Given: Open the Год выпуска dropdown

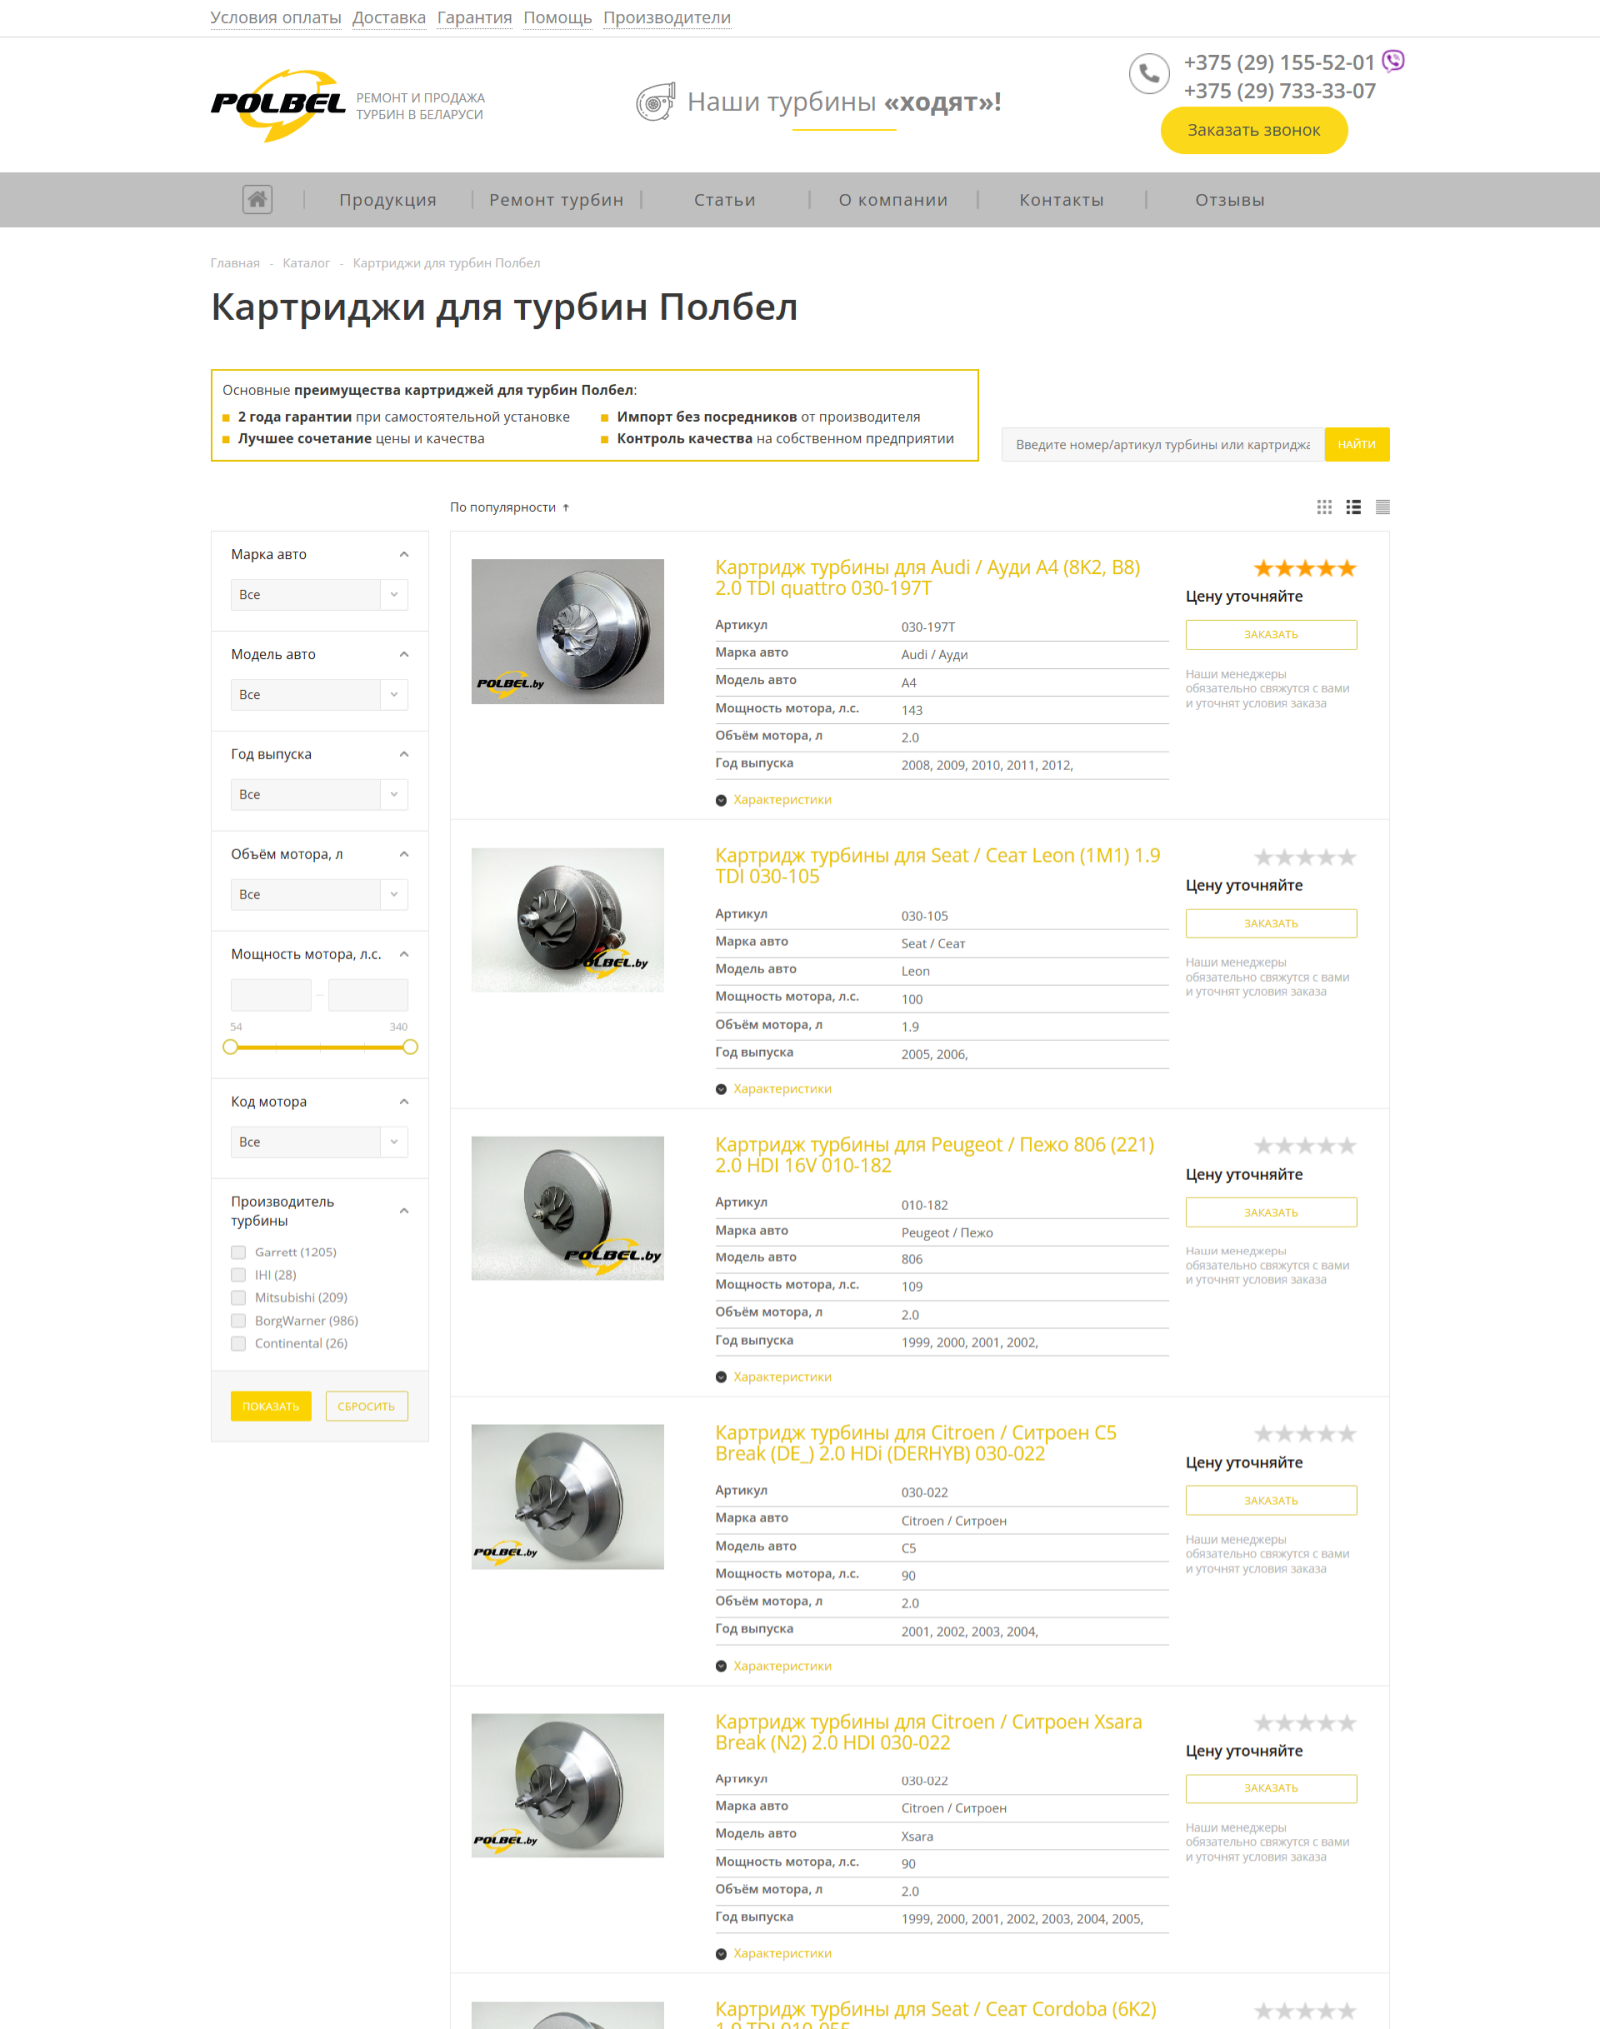Looking at the screenshot, I should [319, 794].
